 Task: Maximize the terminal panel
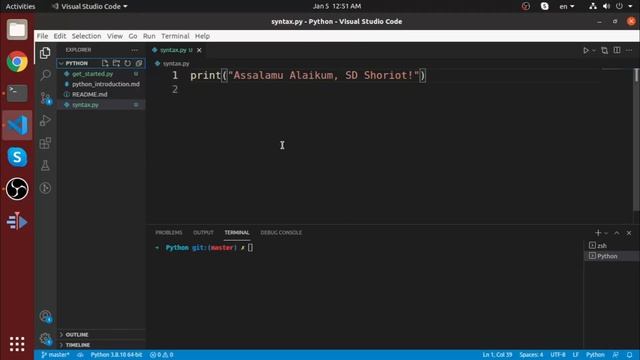(617, 233)
